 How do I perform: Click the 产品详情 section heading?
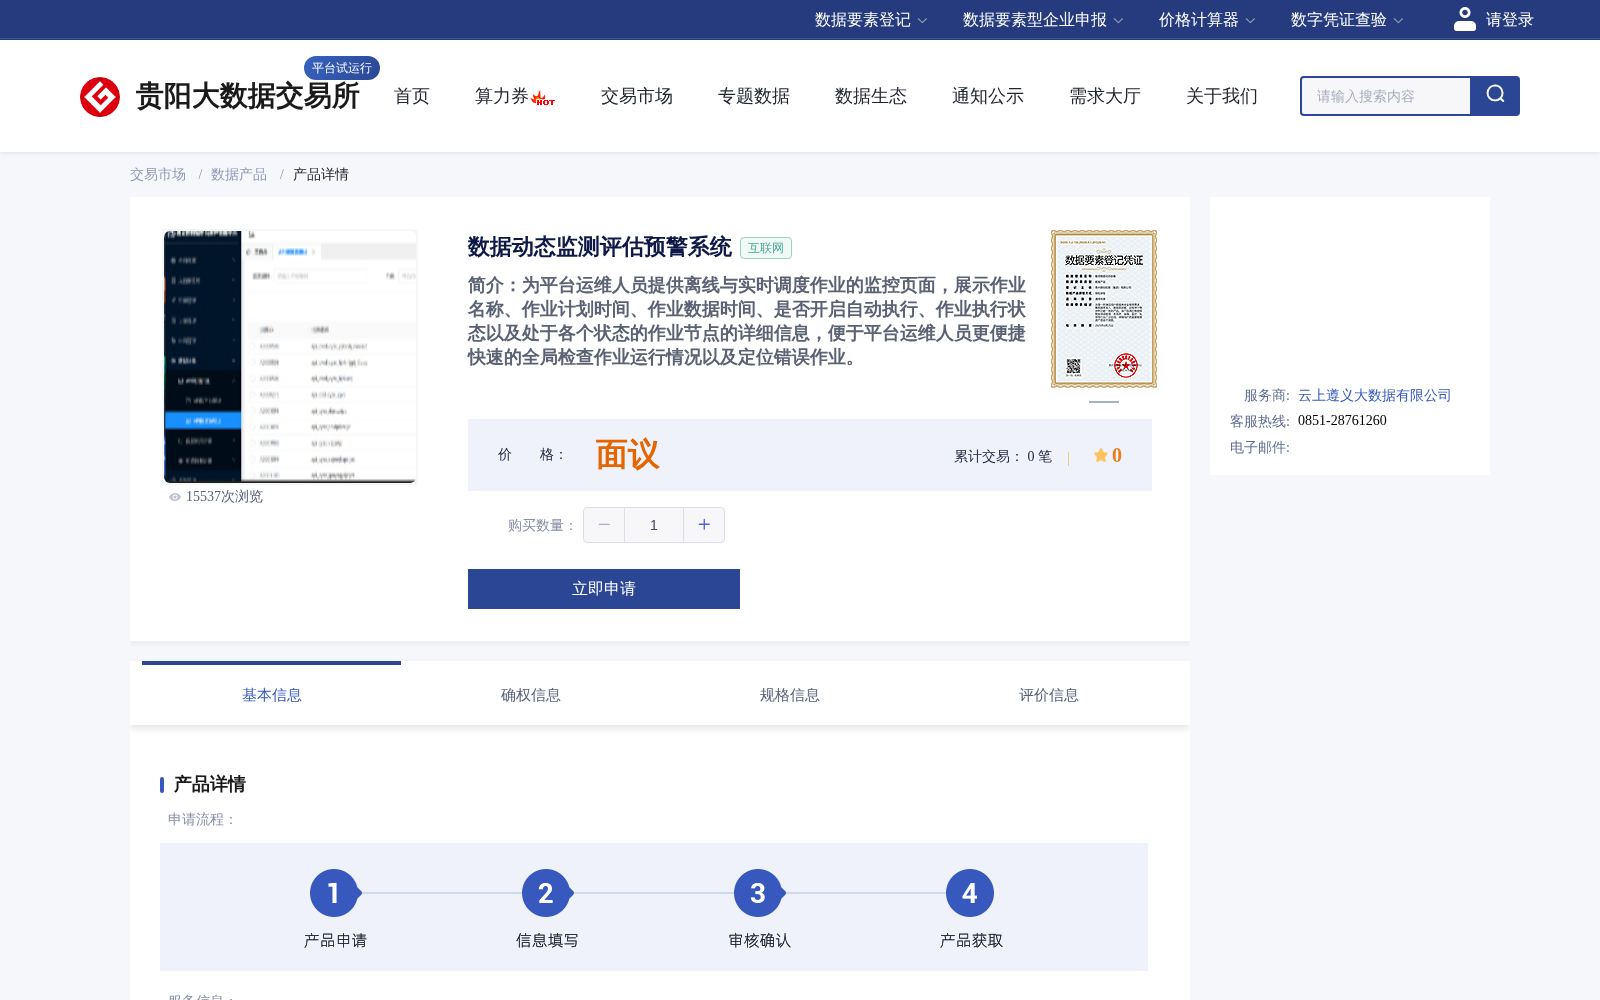pyautogui.click(x=210, y=784)
